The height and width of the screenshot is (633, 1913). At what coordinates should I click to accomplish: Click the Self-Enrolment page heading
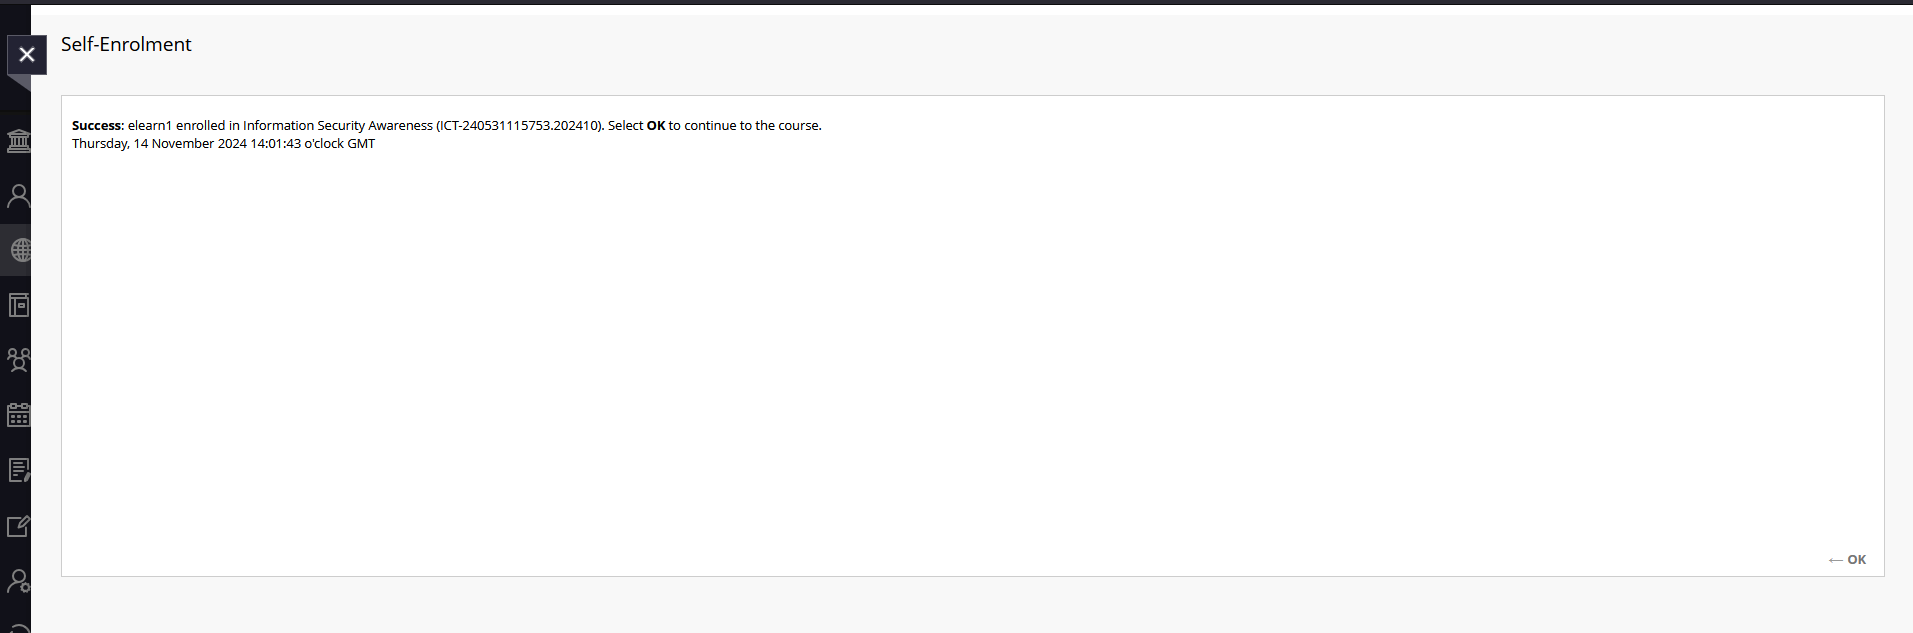tap(126, 44)
